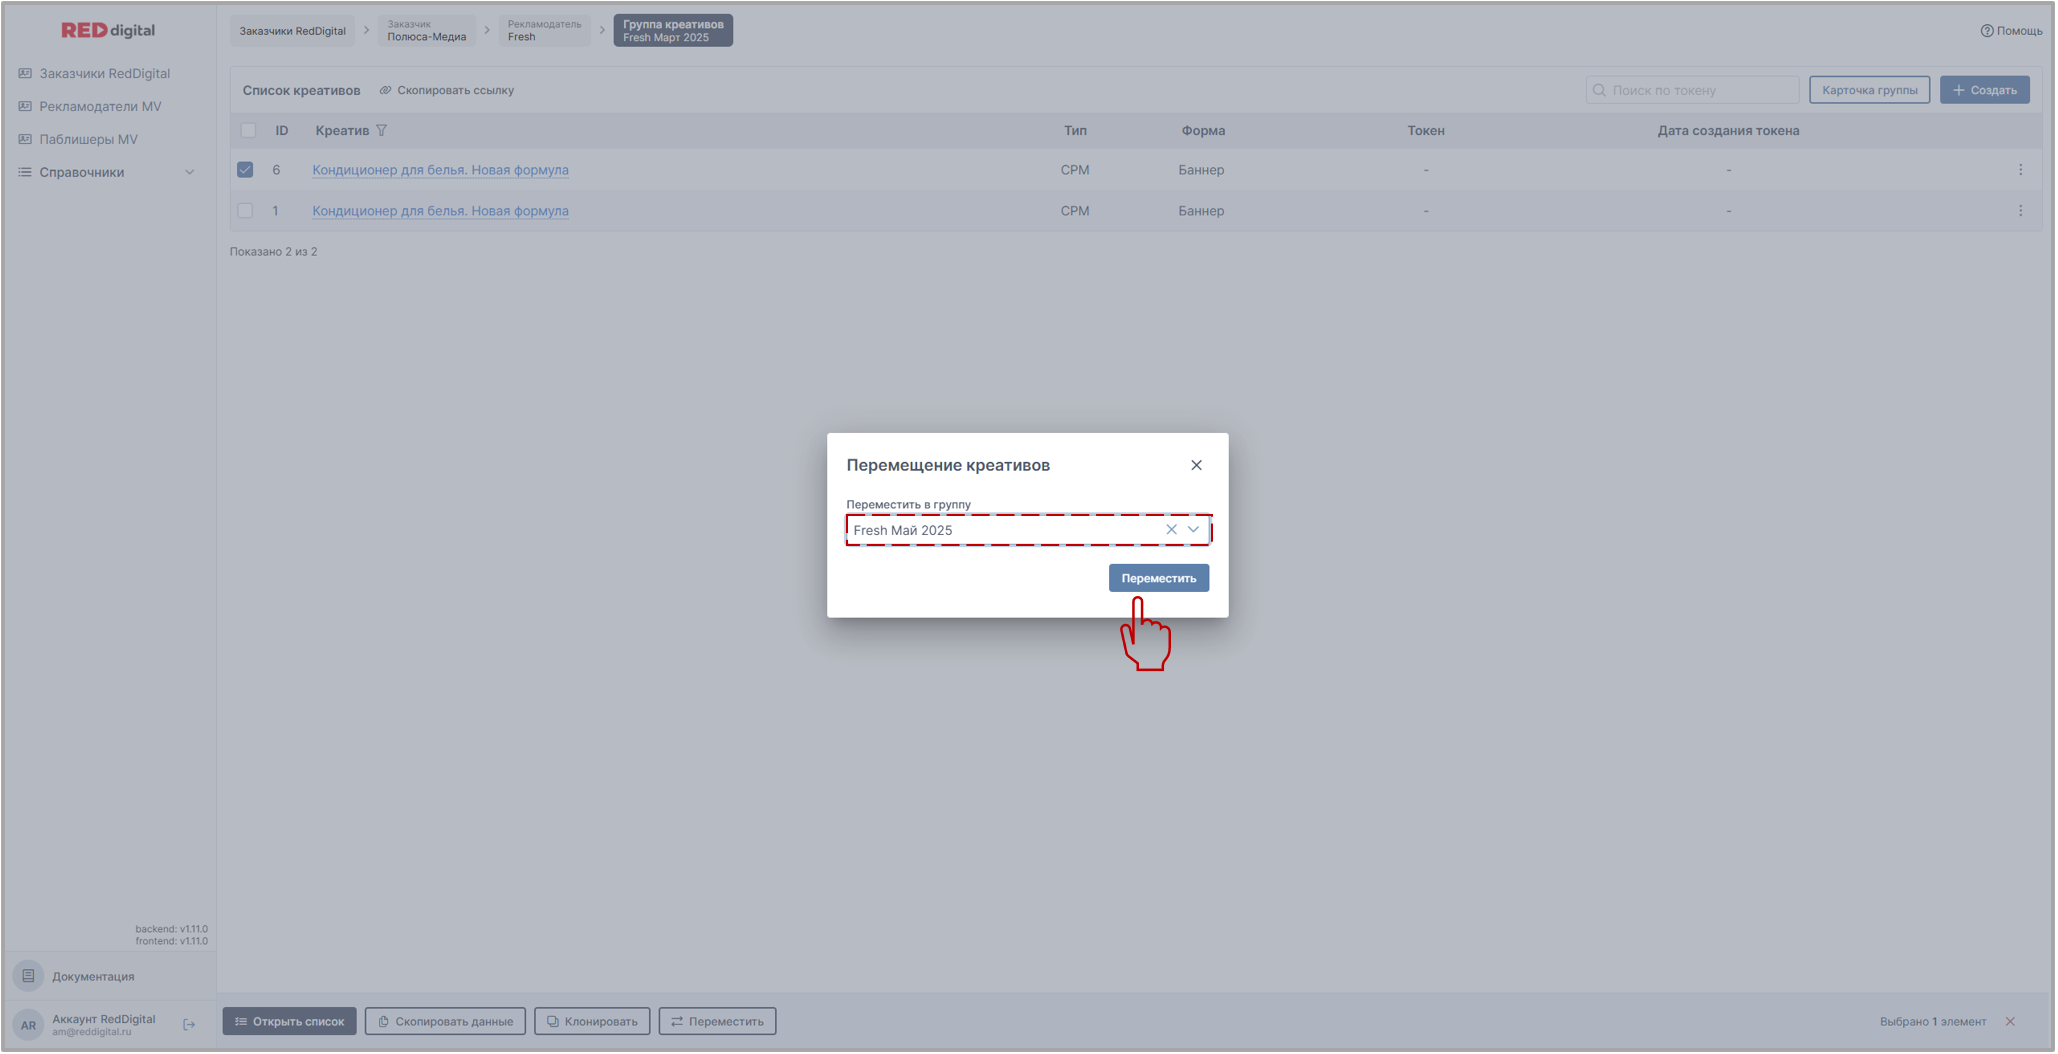Screen dimensions: 2058x1054
Task: Uncheck the checkbox for creative ID 6
Action: click(245, 170)
